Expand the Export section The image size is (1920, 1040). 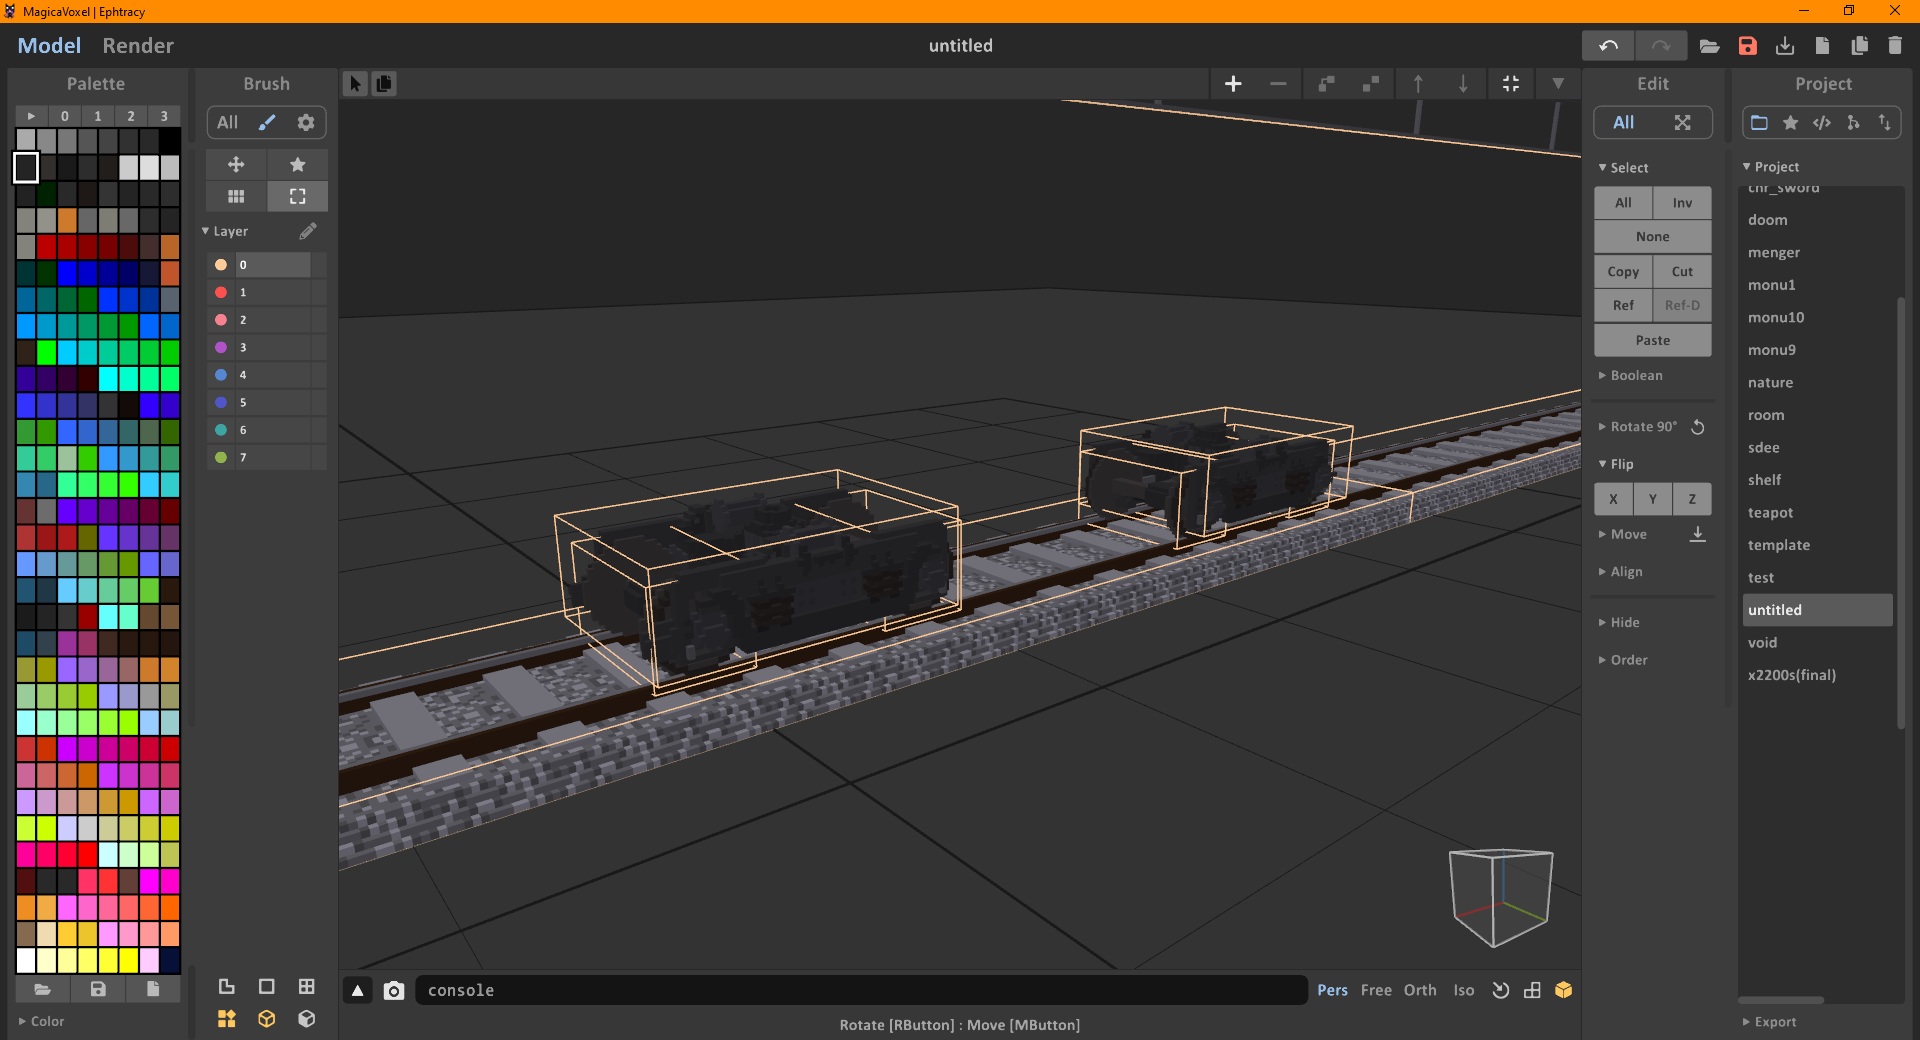pos(1775,1022)
